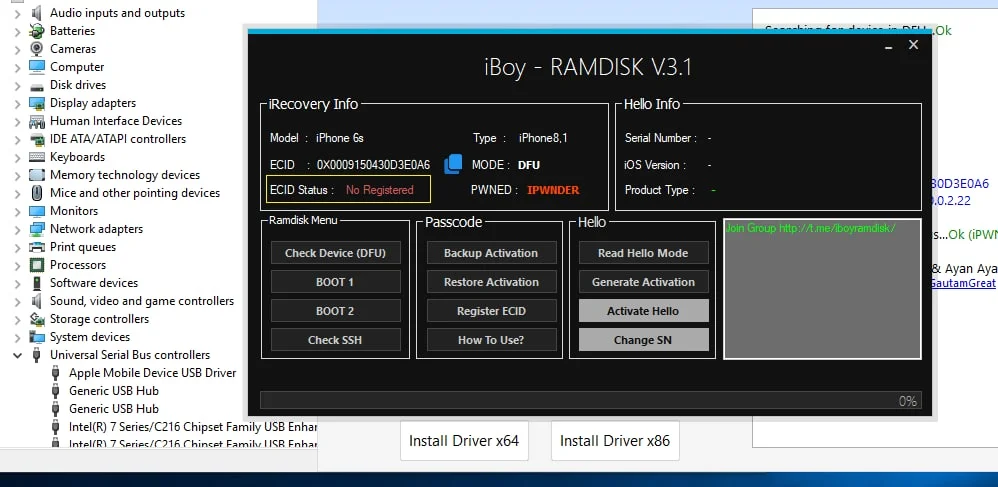Click the BOOT 2 button
The image size is (998, 487).
point(335,311)
